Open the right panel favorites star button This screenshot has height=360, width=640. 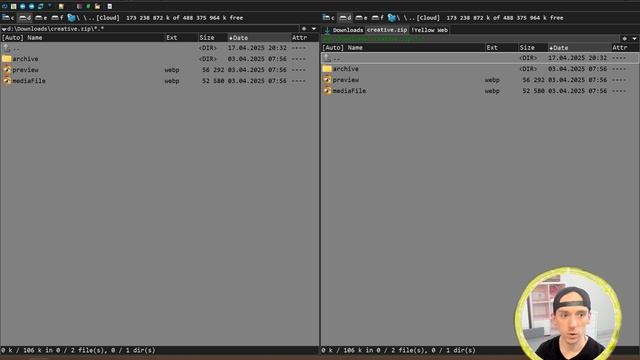click(x=624, y=39)
